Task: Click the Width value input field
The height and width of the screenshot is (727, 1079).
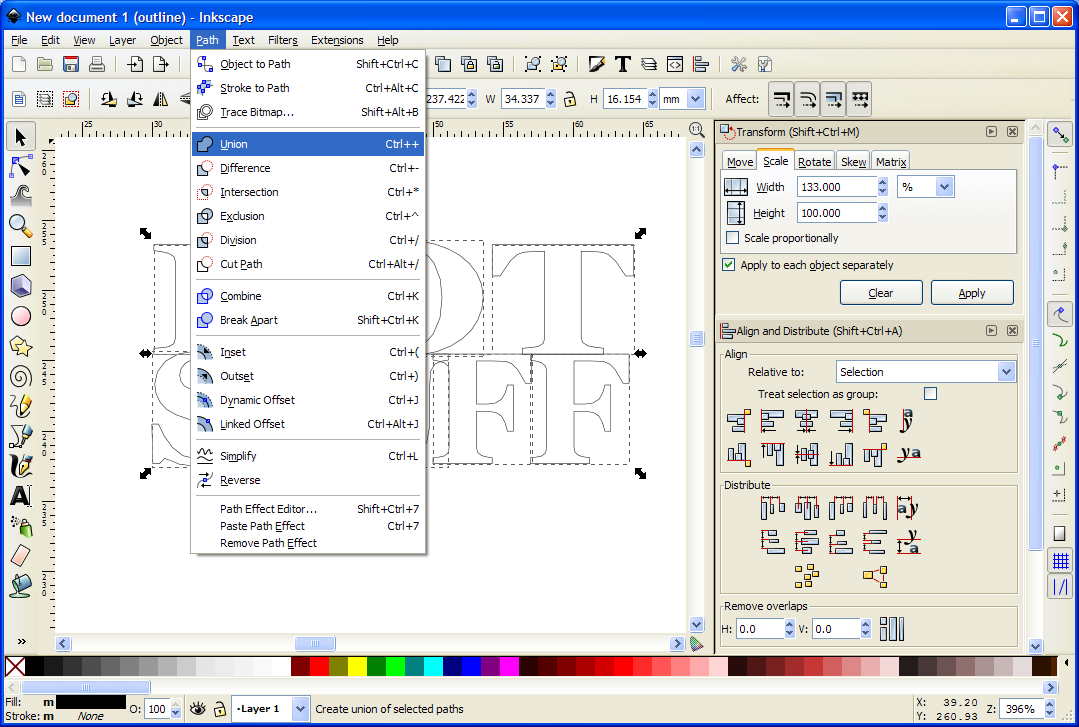Action: click(836, 187)
